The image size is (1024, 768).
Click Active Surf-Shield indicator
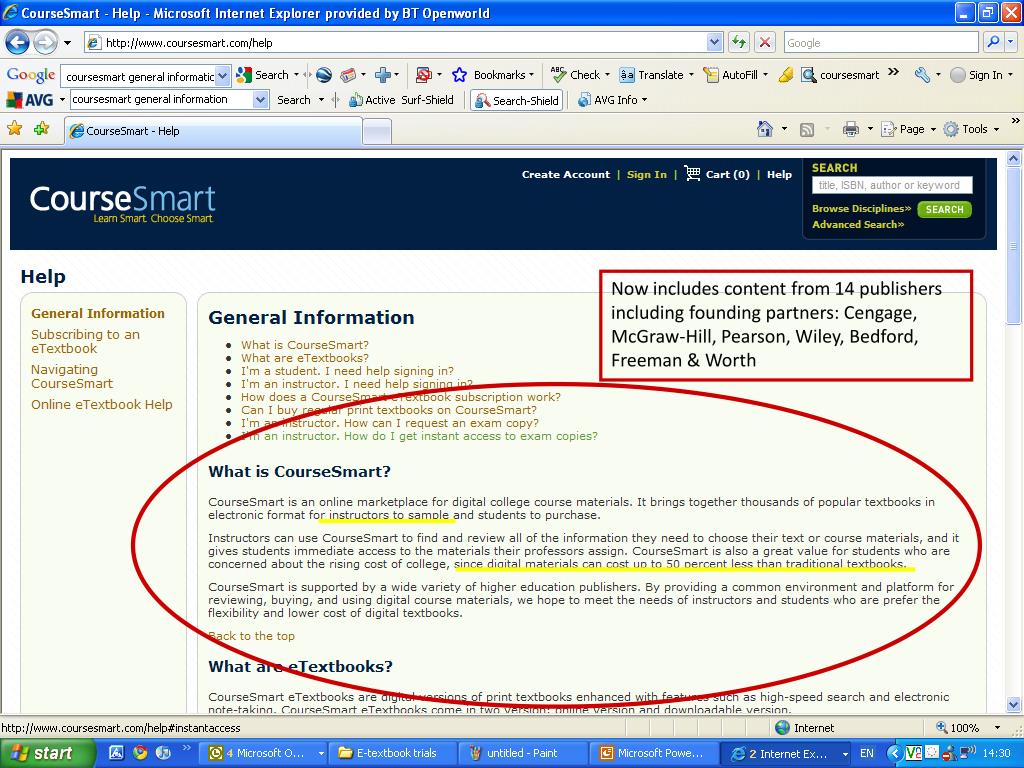pos(401,100)
